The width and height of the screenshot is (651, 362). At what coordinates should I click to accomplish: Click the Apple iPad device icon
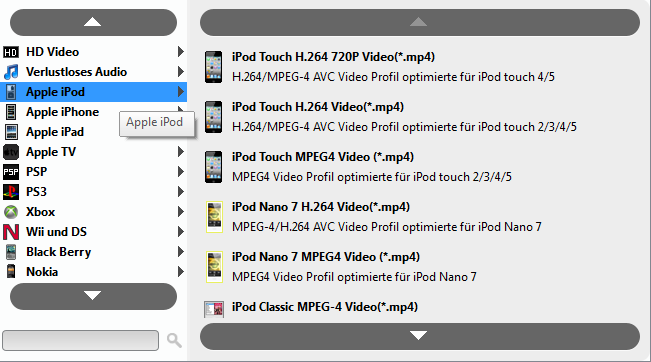pos(11,132)
